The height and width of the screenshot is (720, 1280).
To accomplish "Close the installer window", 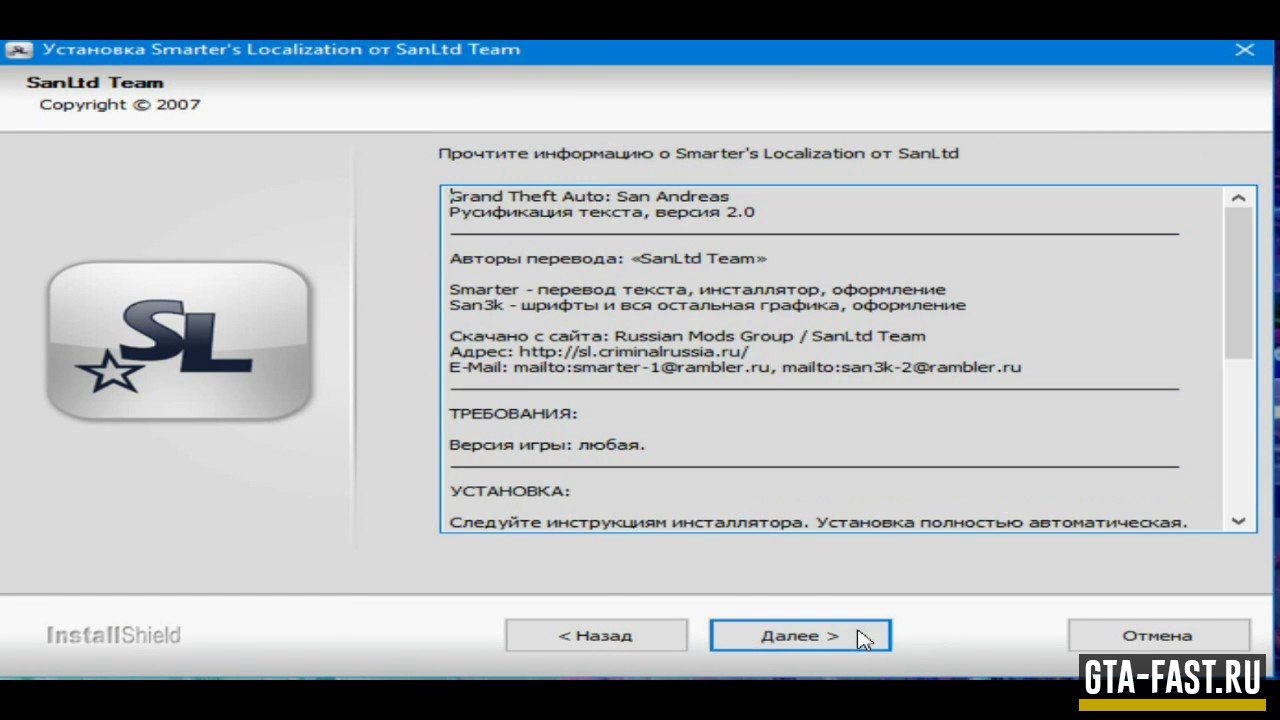I will pyautogui.click(x=1245, y=50).
